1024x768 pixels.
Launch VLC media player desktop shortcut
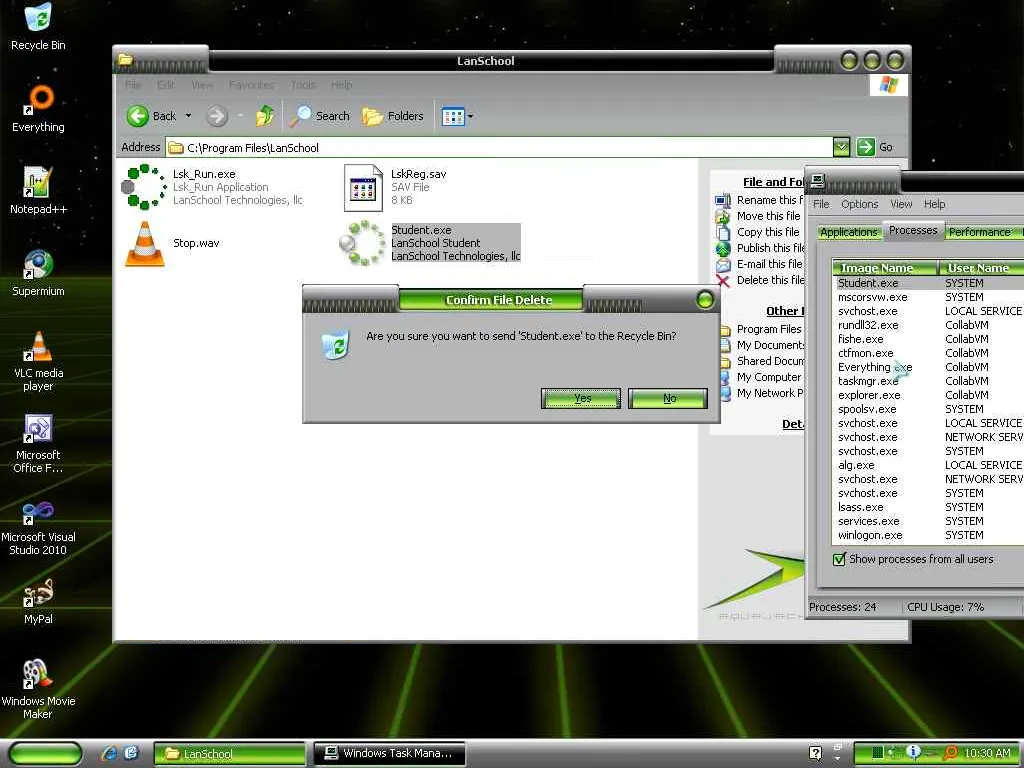click(x=38, y=361)
